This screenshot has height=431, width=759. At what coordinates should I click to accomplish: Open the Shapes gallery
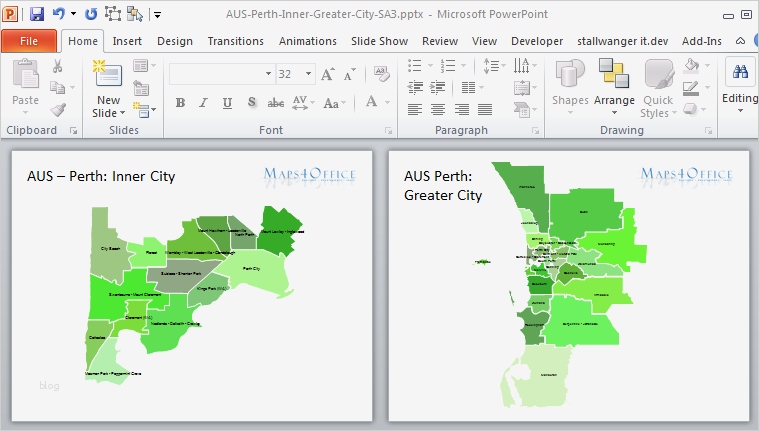(x=570, y=87)
